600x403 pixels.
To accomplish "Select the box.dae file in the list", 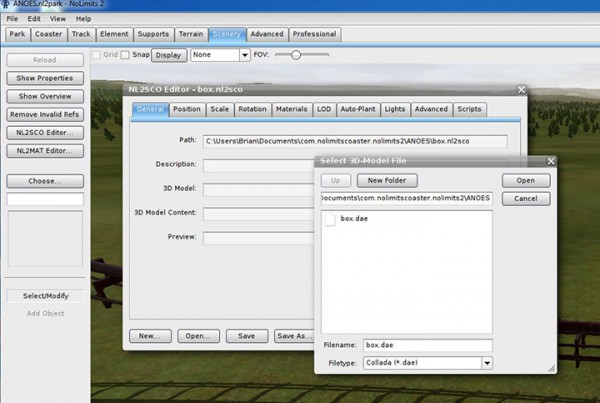I will click(x=354, y=218).
